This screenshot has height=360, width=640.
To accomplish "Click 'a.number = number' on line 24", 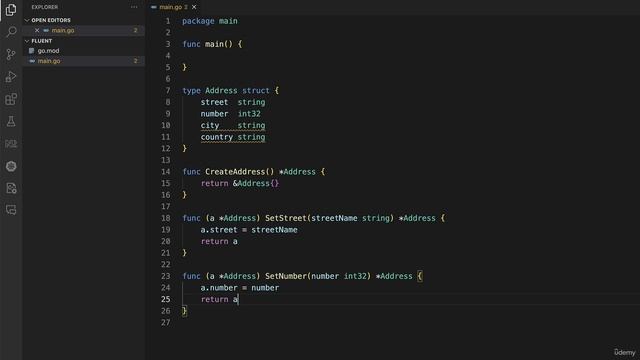I will point(240,288).
